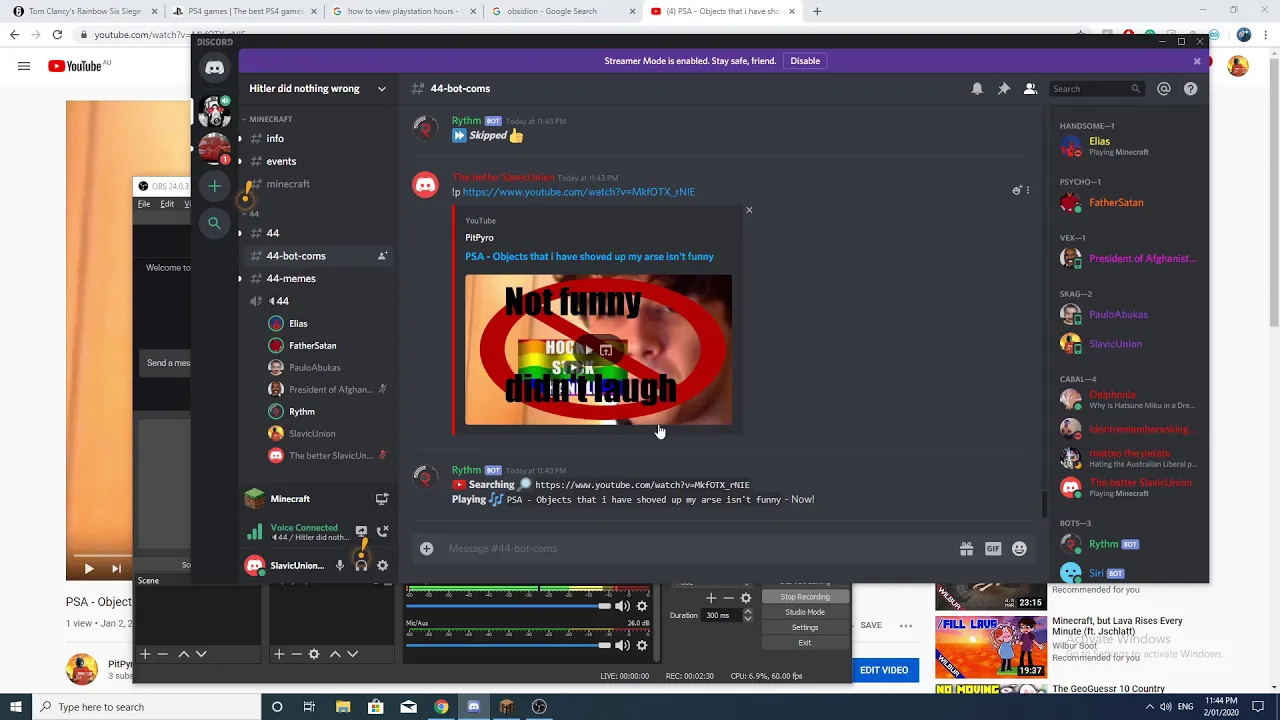
Task: Open notification settings bell icon
Action: (x=977, y=88)
